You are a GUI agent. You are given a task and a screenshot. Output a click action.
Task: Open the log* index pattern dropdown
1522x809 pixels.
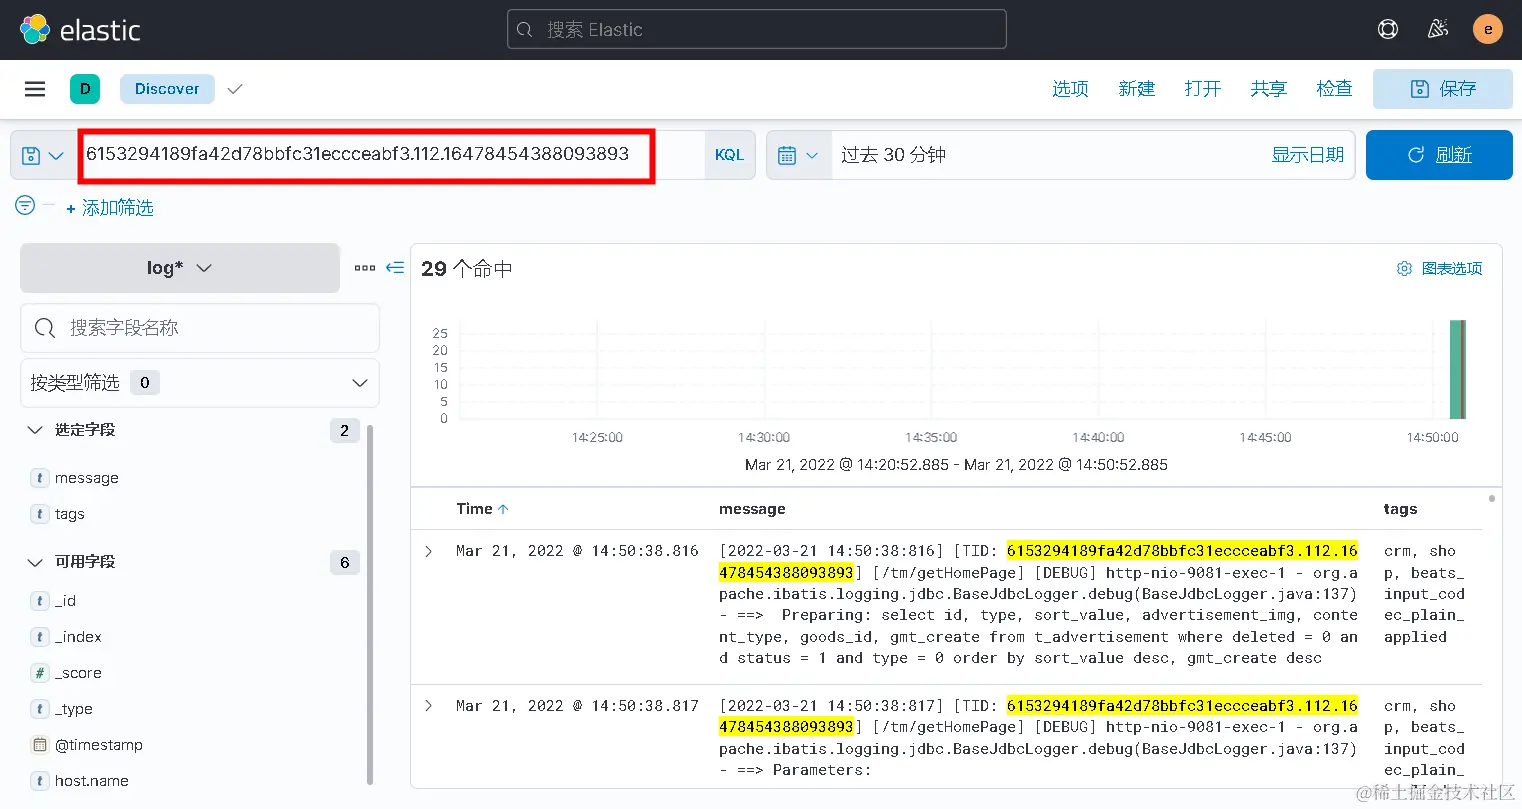[180, 268]
